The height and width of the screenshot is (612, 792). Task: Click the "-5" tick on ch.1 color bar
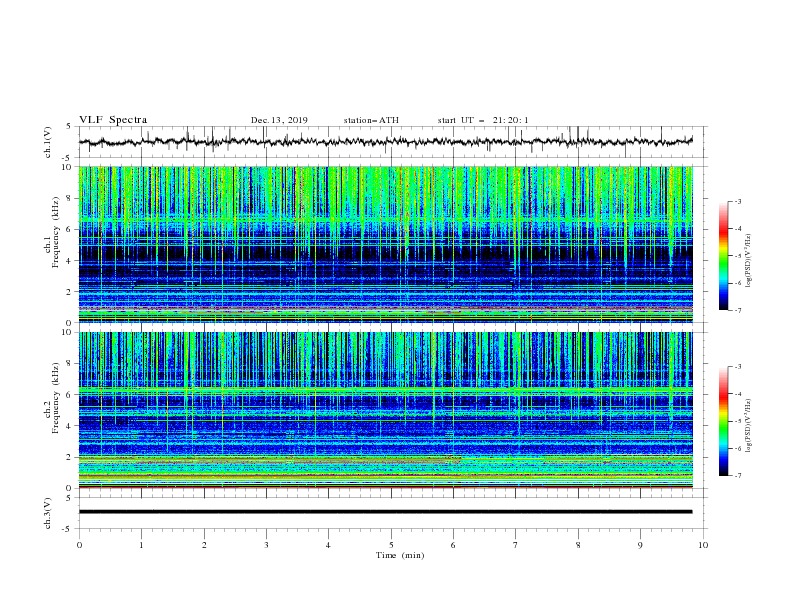[x=737, y=256]
